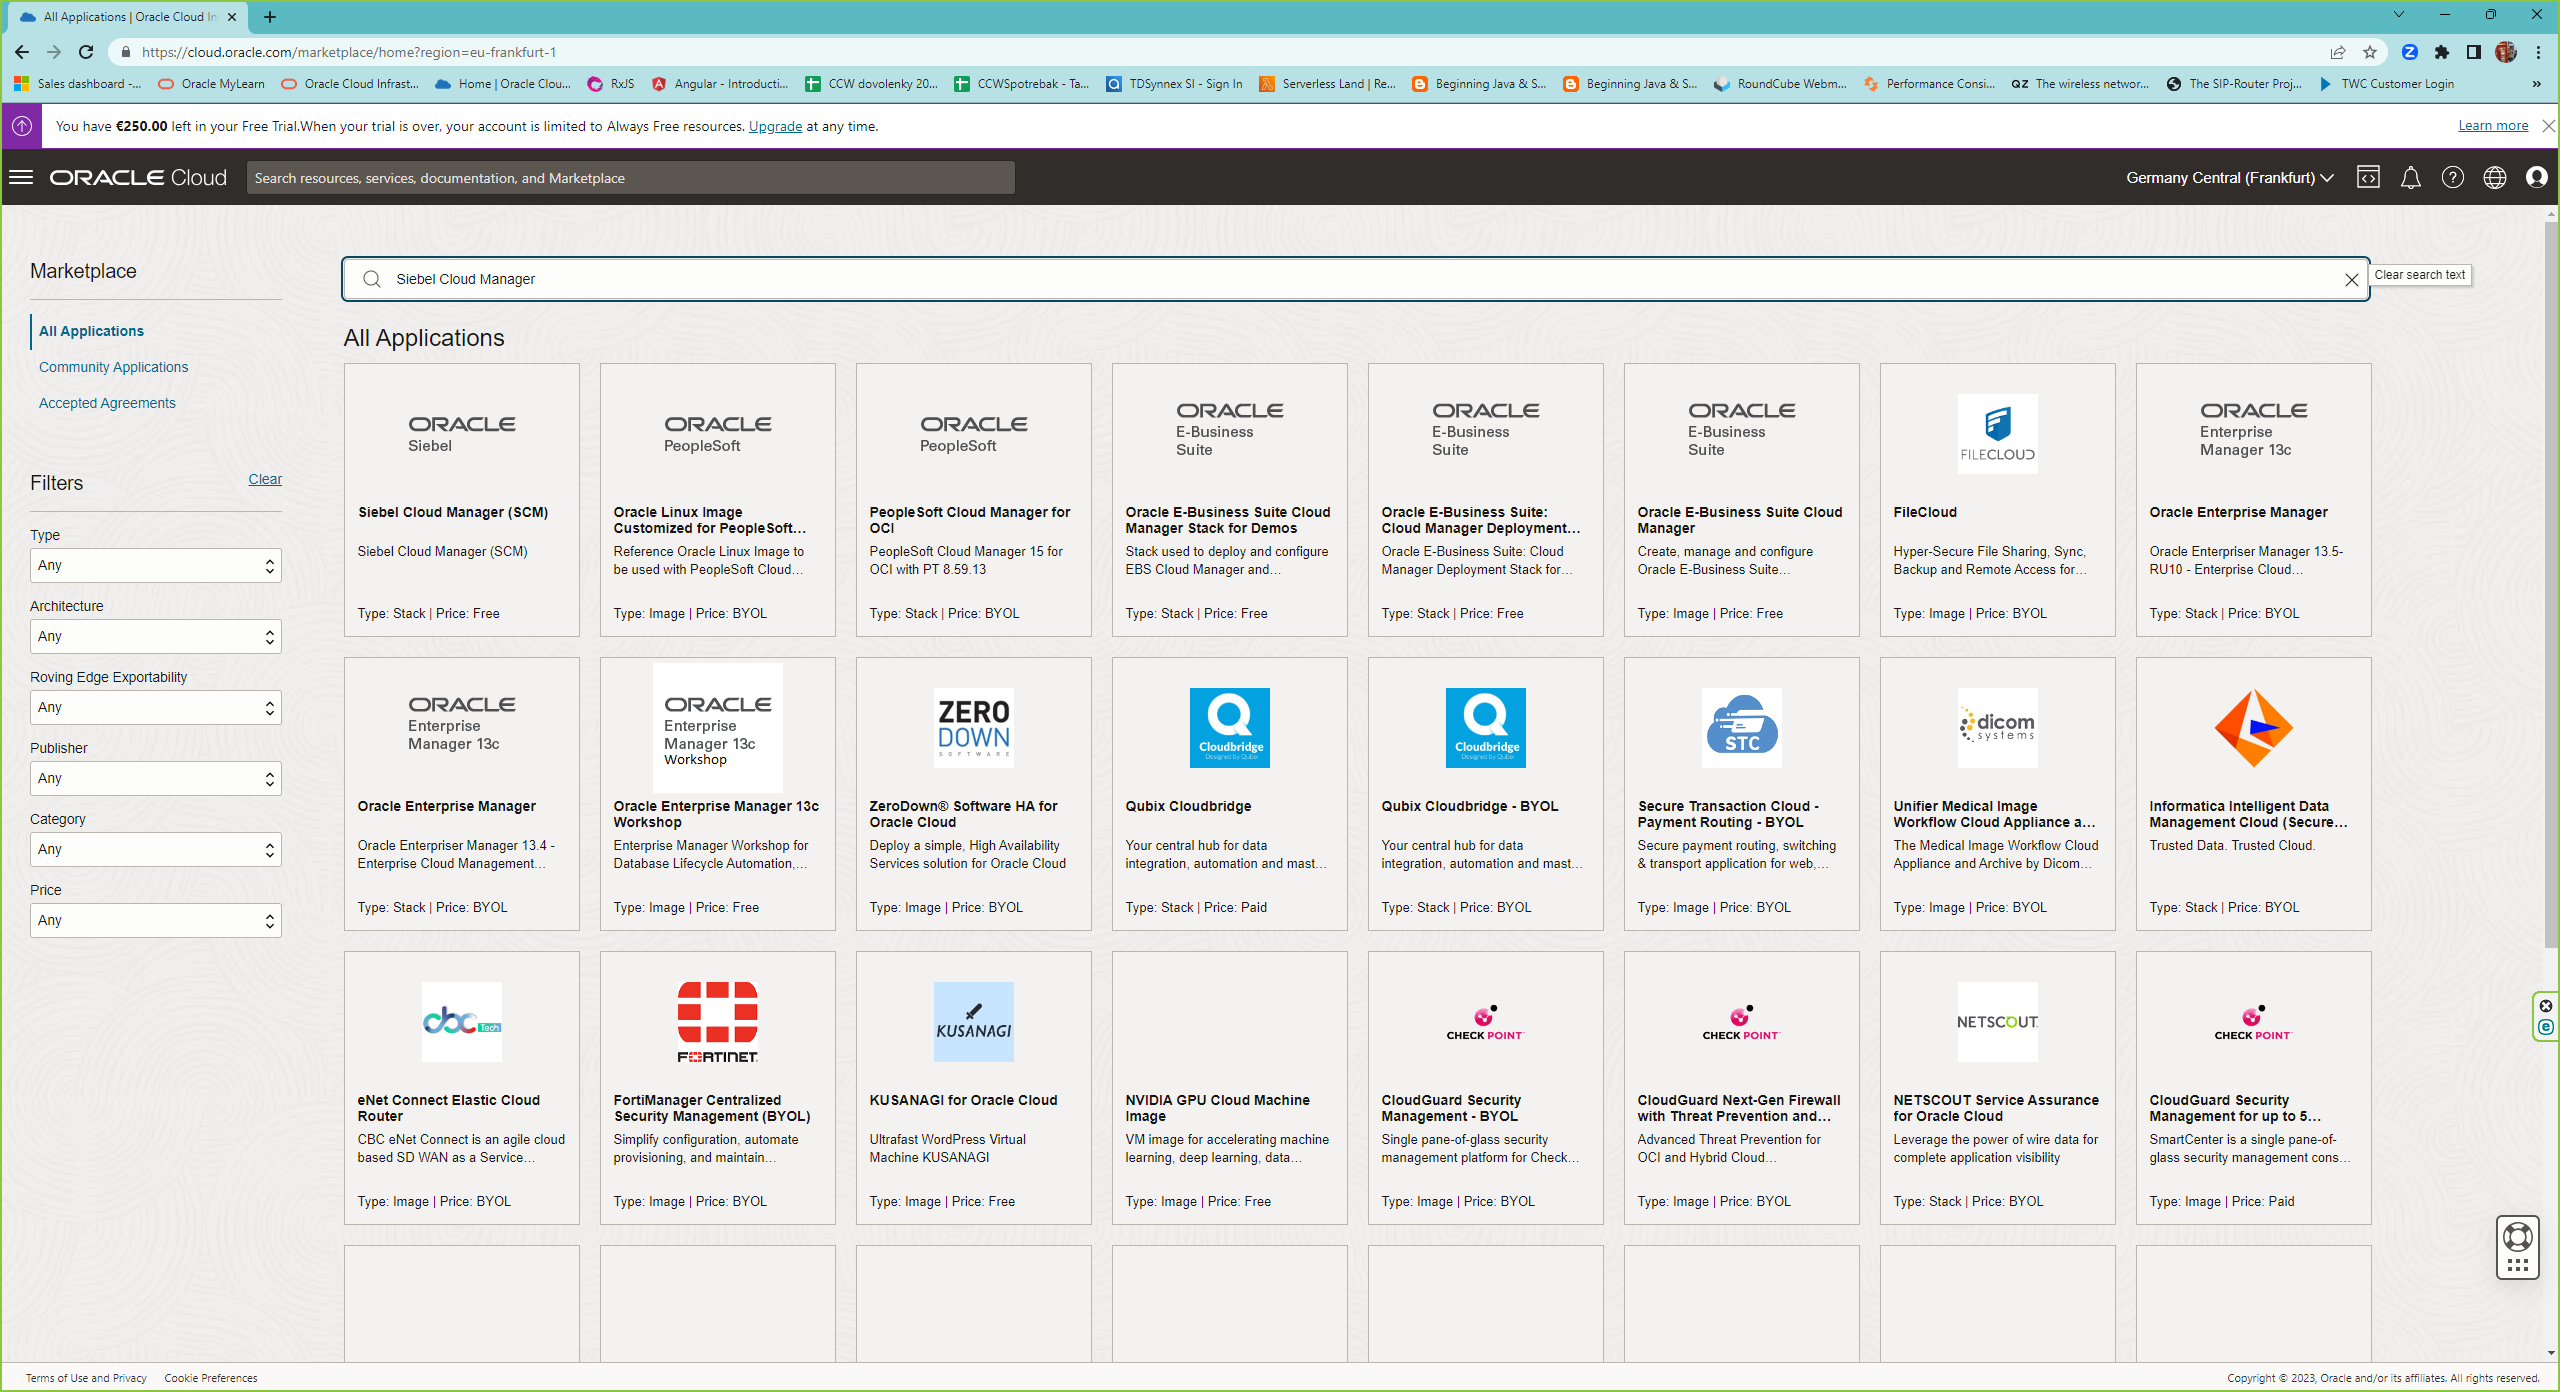Open the Sales dashboard bookmark

pos(78,84)
